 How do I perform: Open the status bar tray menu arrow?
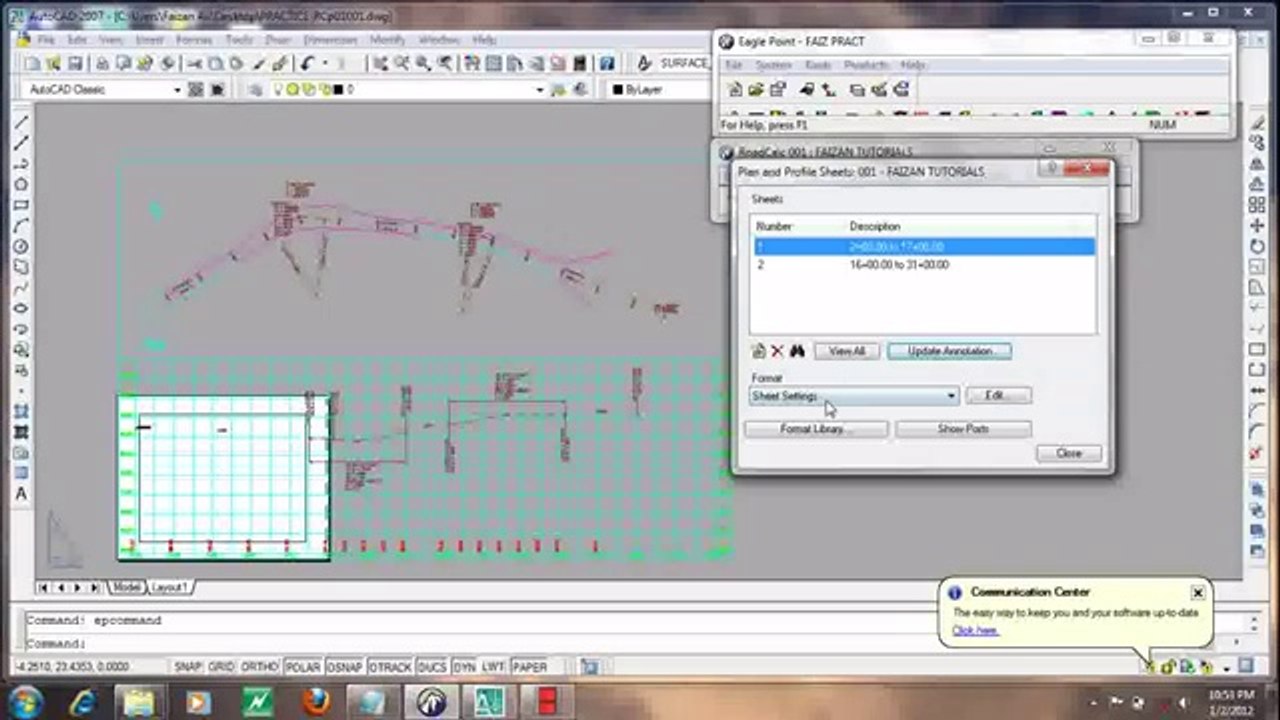click(x=1227, y=667)
